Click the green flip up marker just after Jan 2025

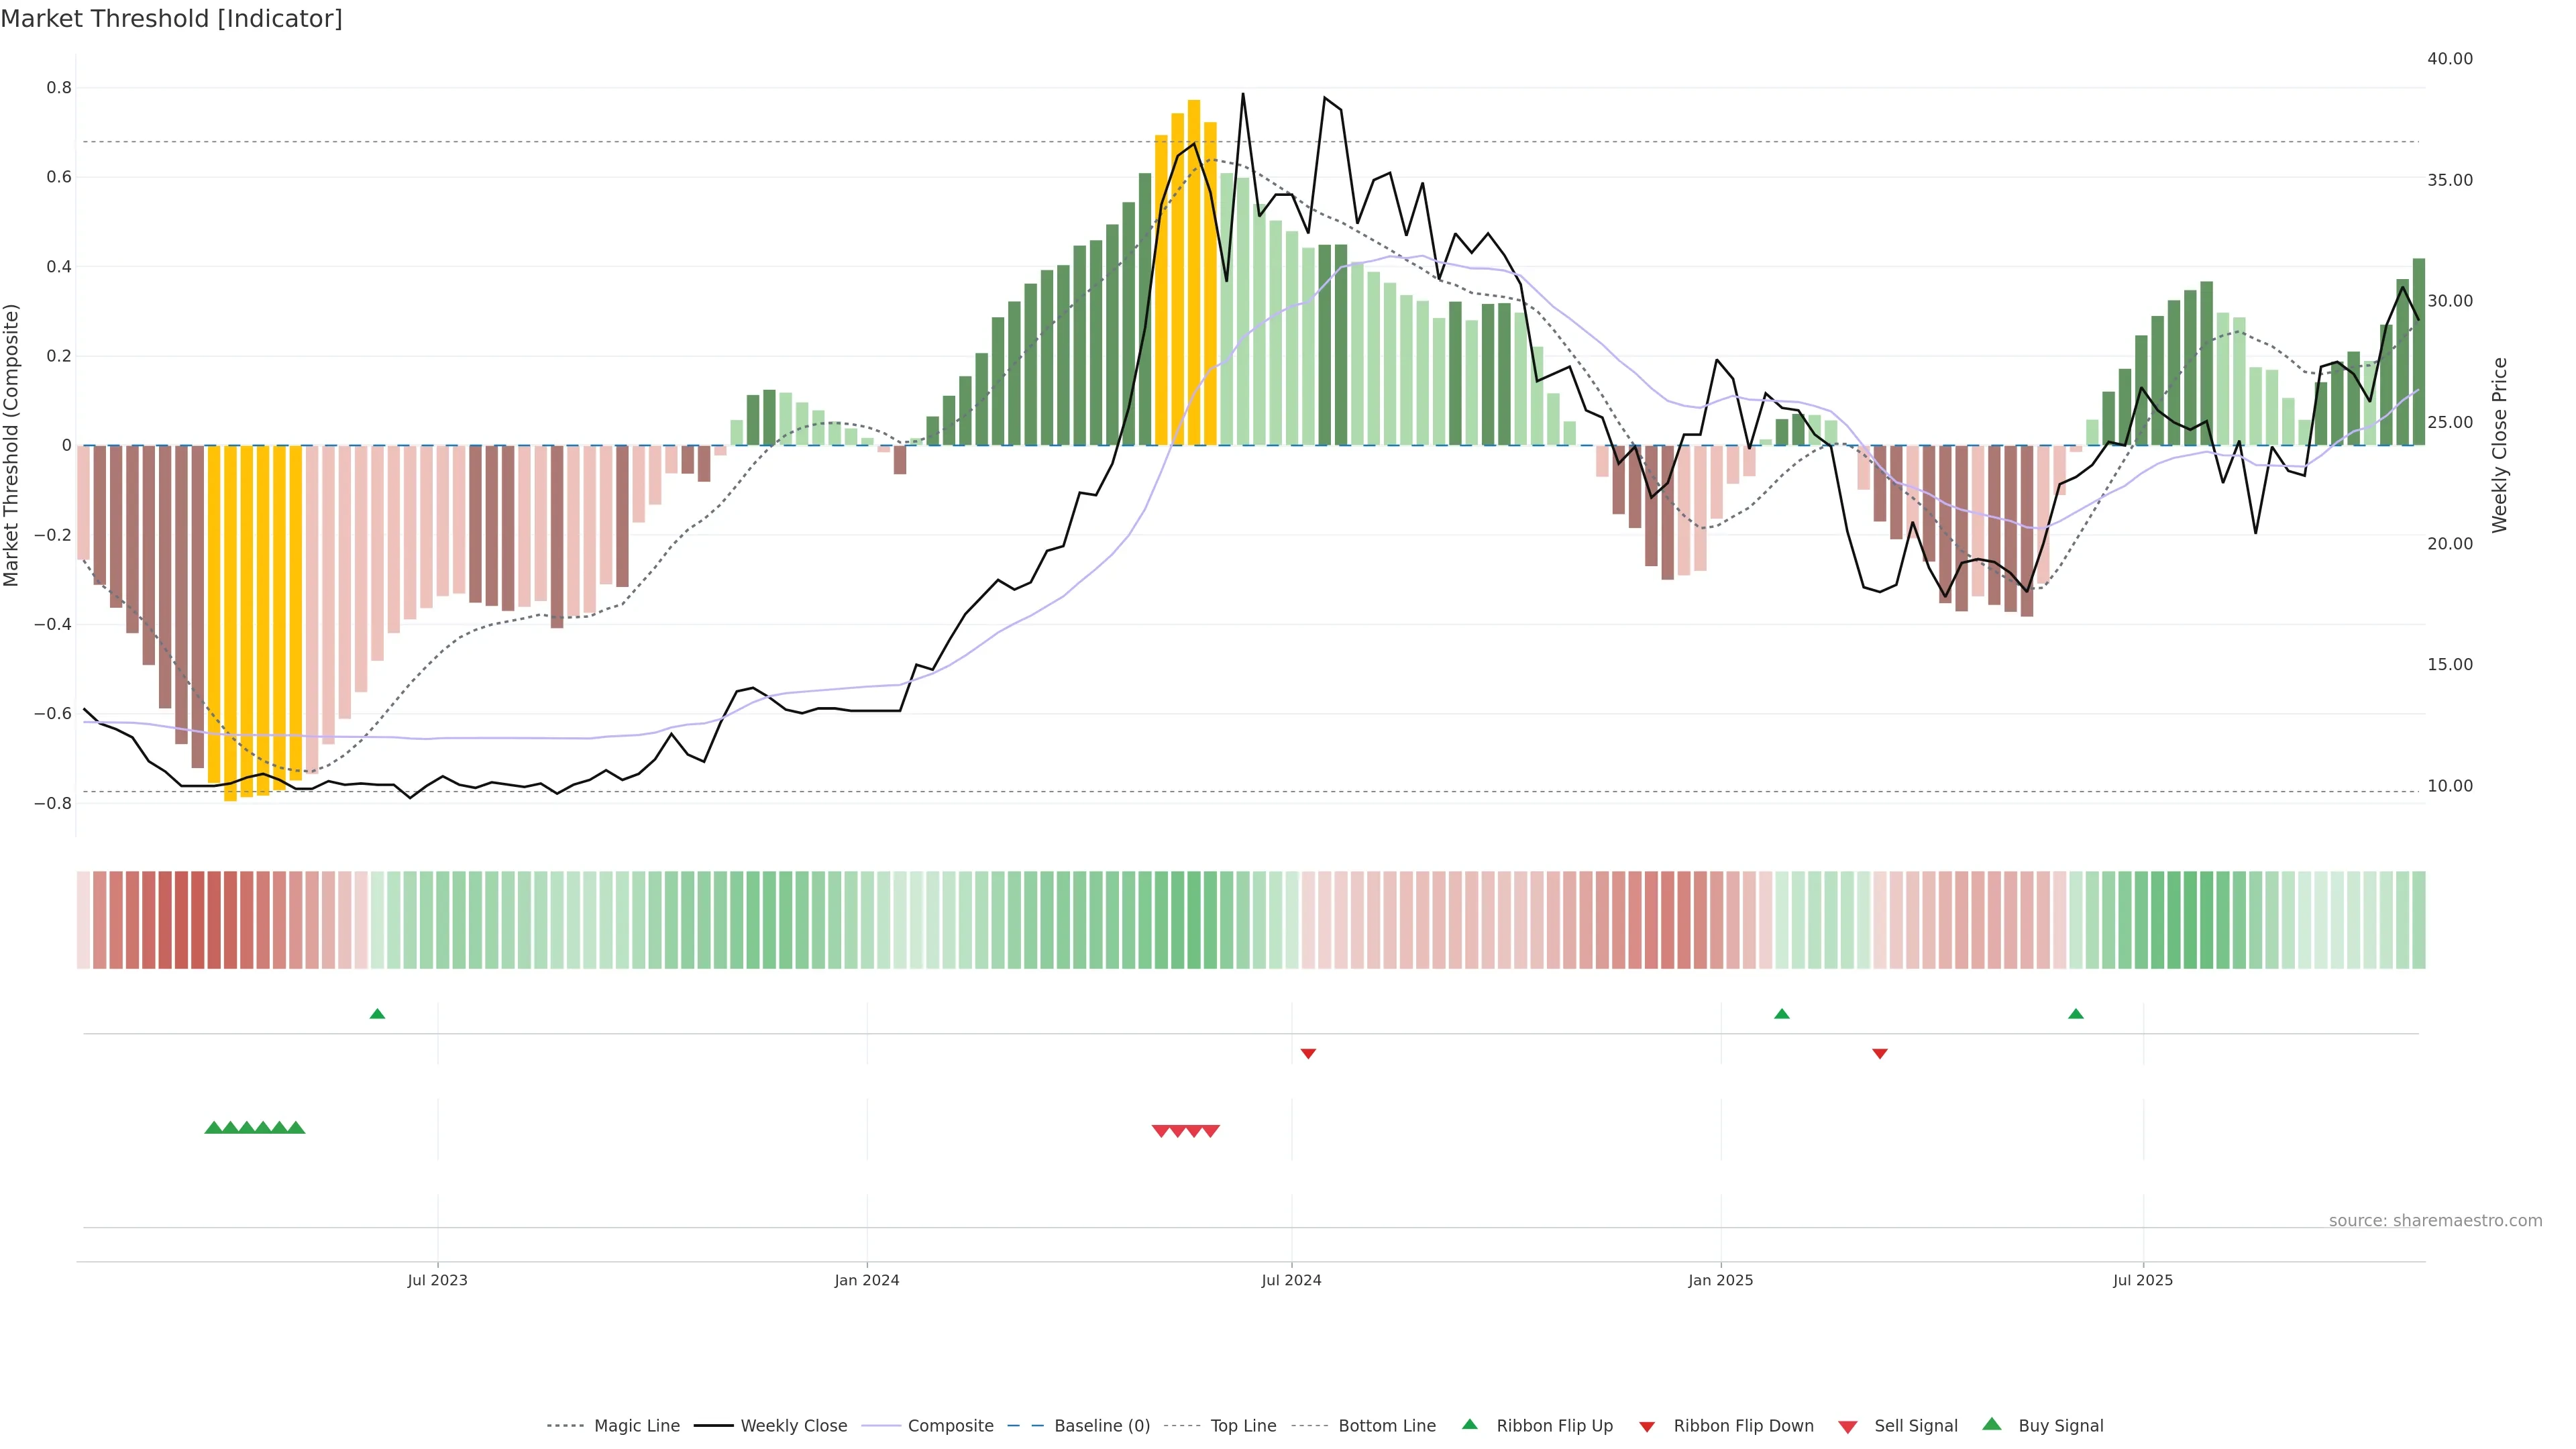coord(1781,1014)
